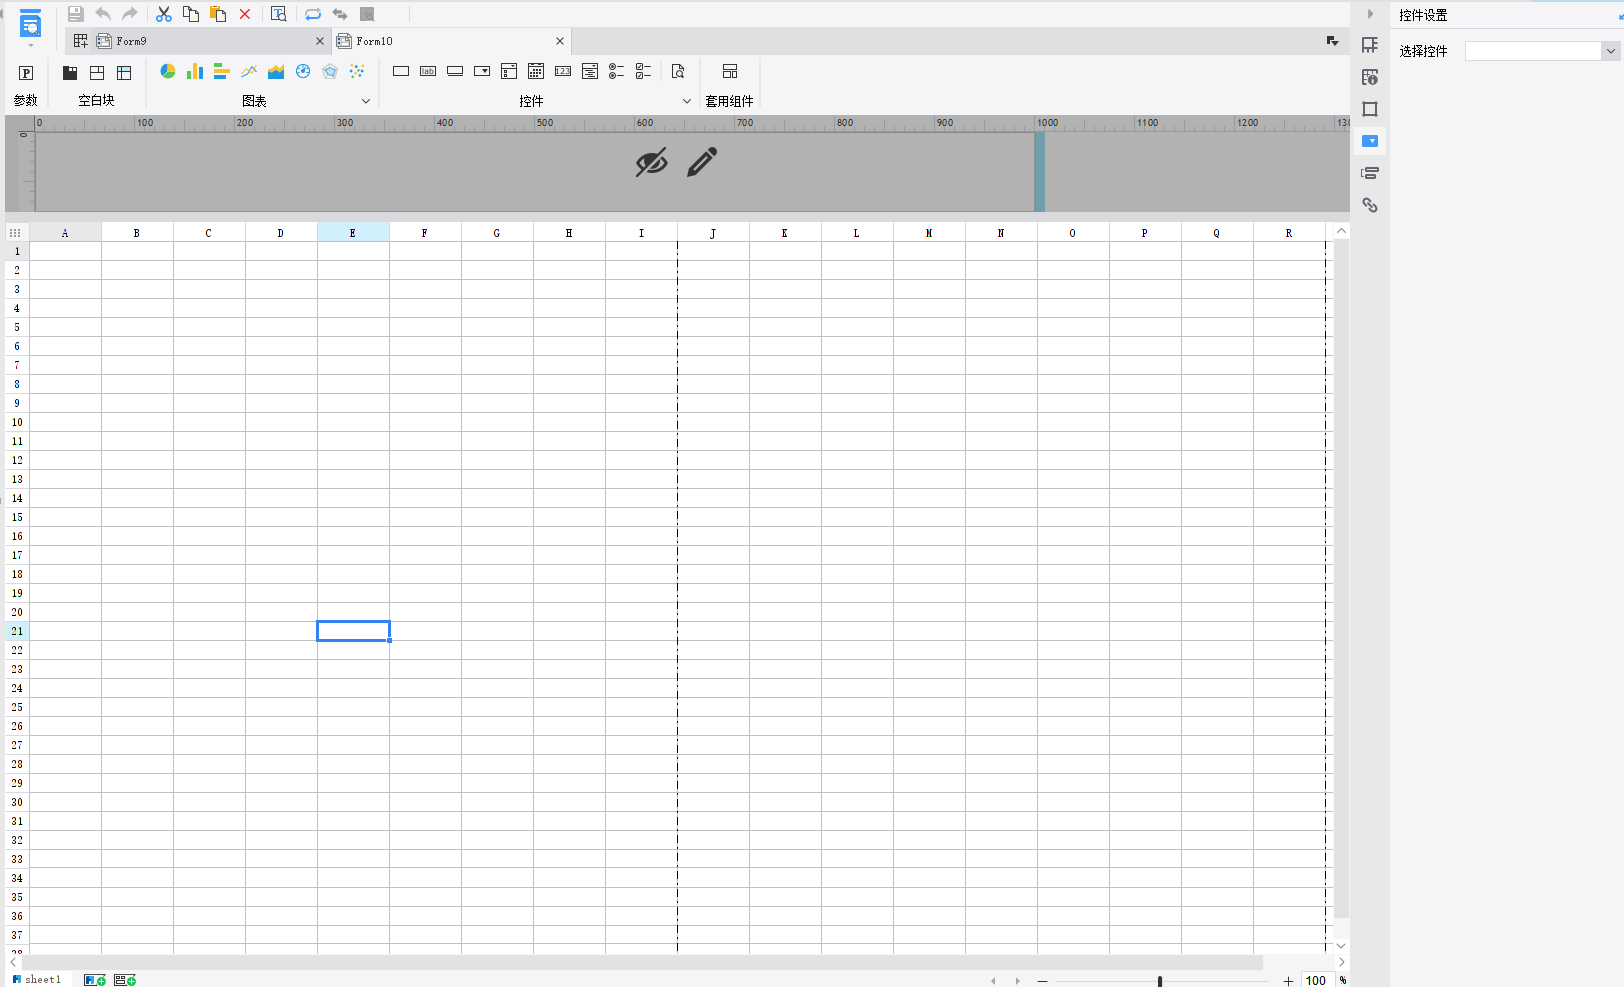The width and height of the screenshot is (1624, 987).
Task: Open cell attributes icon in right sidebar
Action: (1370, 77)
